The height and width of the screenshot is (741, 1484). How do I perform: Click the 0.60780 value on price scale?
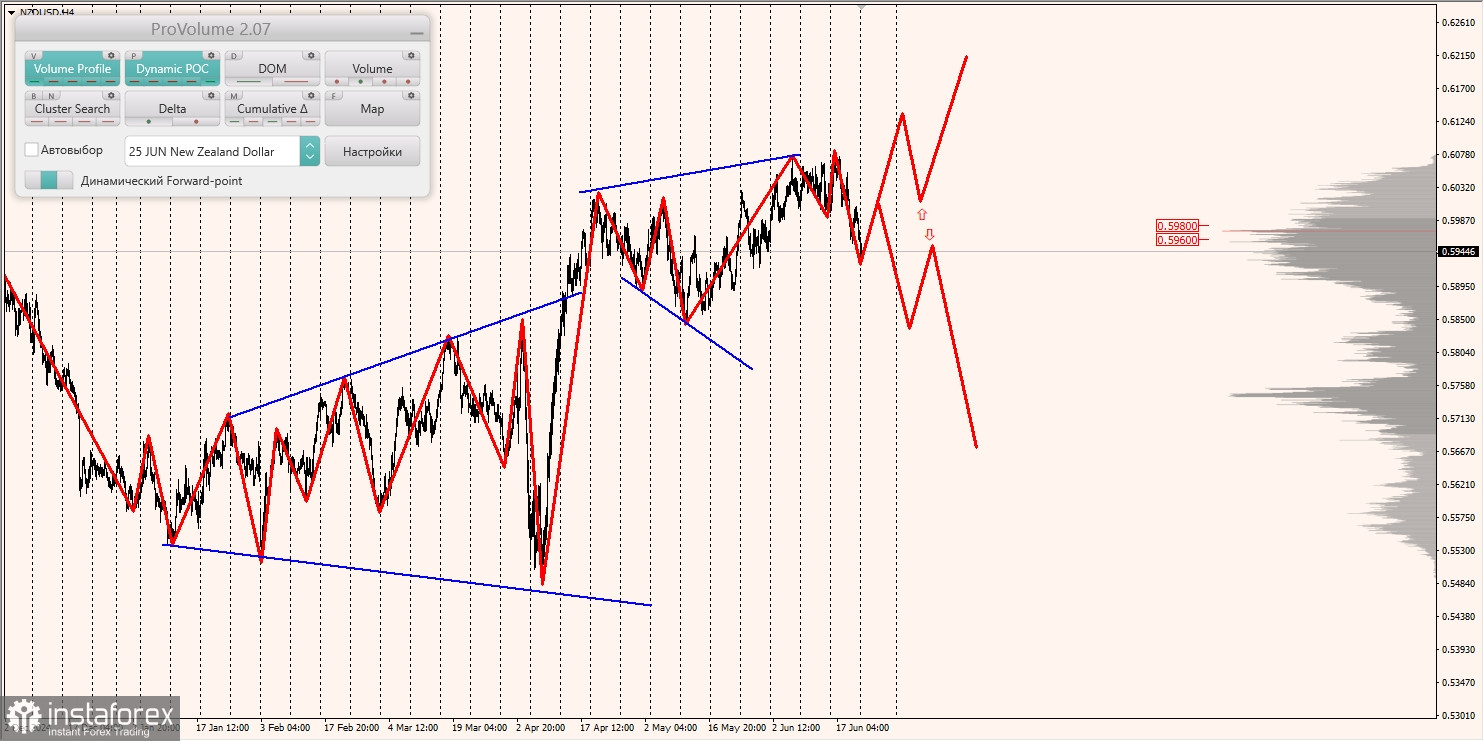tap(1458, 154)
